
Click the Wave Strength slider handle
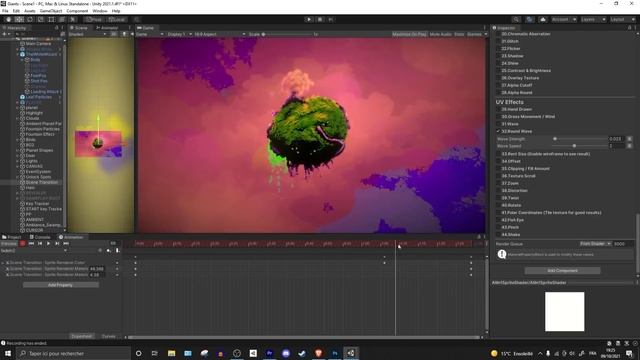tap(555, 139)
